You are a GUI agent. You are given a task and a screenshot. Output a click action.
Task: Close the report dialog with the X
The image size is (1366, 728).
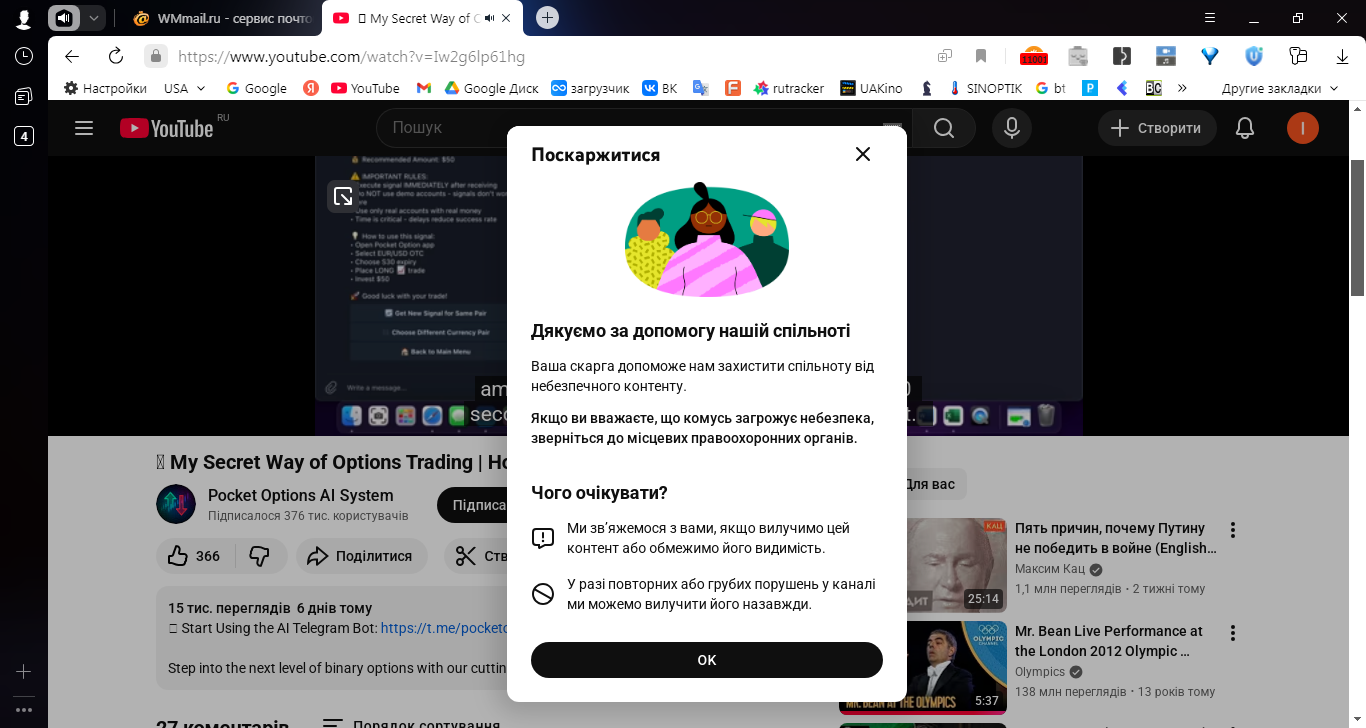863,154
